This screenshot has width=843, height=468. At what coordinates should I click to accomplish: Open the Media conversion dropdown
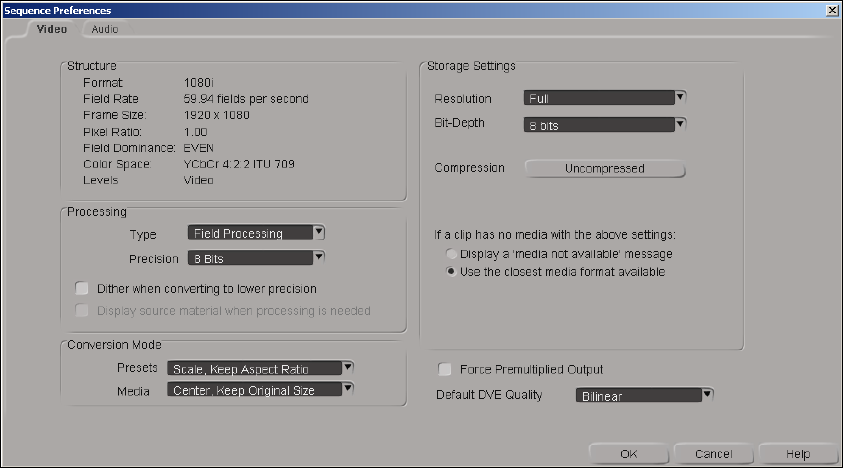260,390
